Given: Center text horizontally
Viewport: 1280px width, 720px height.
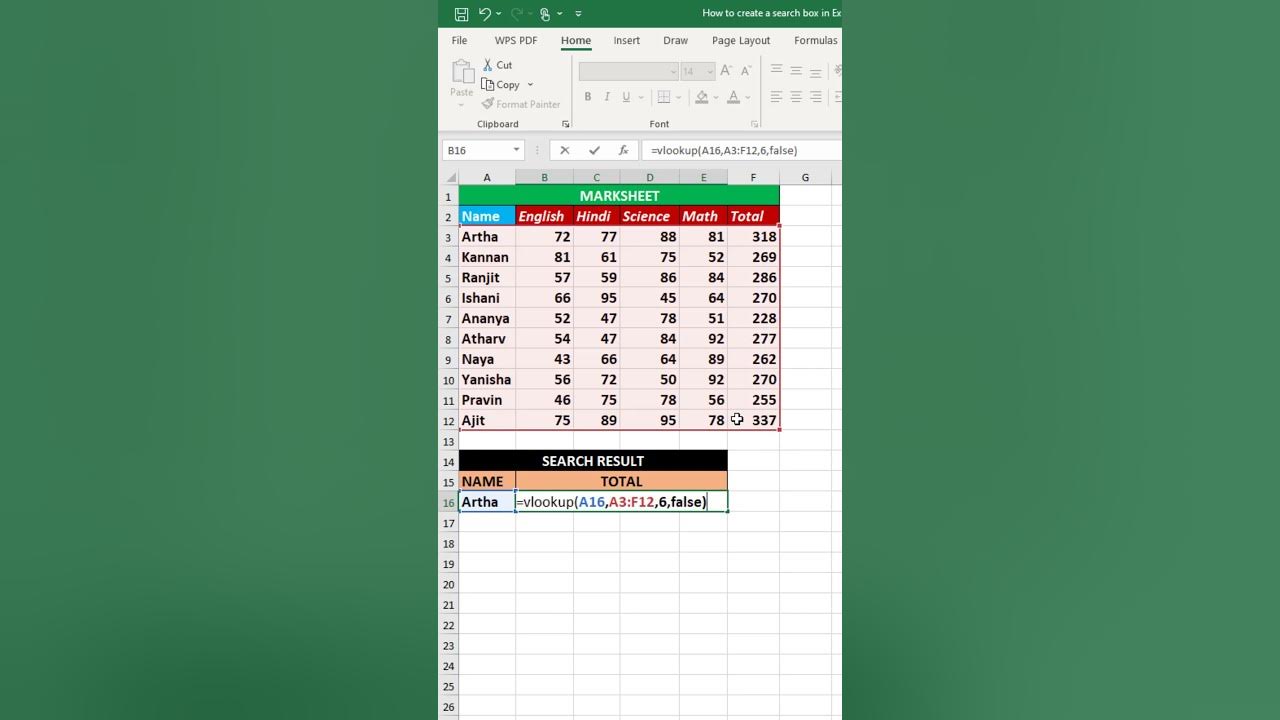Looking at the screenshot, I should pyautogui.click(x=796, y=97).
